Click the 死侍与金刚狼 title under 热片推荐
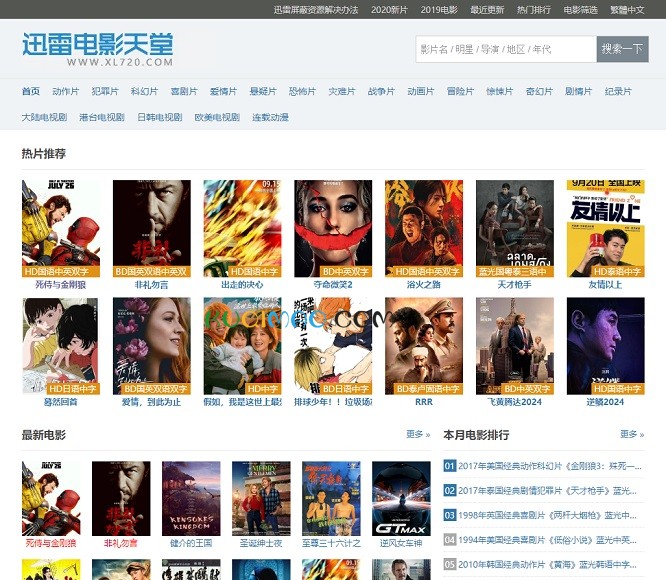The height and width of the screenshot is (580, 666). [x=61, y=284]
